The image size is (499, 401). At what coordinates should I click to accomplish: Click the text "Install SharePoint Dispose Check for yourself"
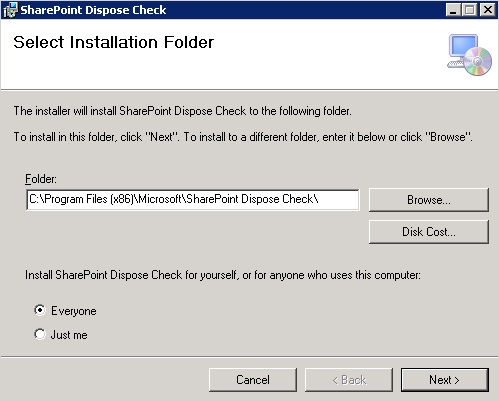pyautogui.click(x=131, y=275)
